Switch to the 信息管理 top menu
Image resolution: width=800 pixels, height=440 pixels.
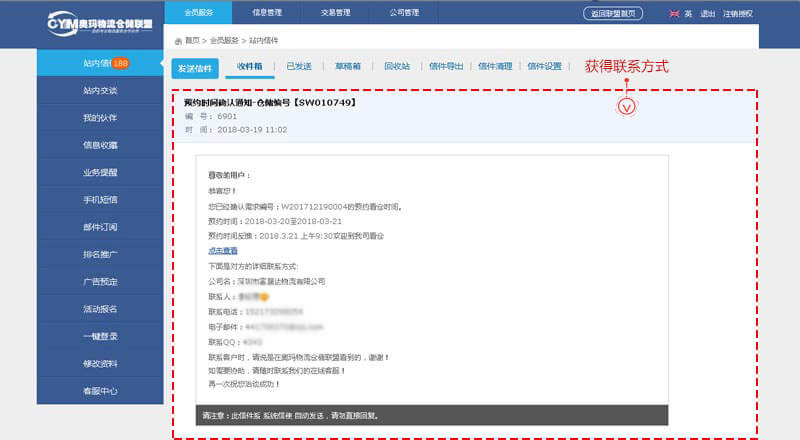click(x=269, y=13)
